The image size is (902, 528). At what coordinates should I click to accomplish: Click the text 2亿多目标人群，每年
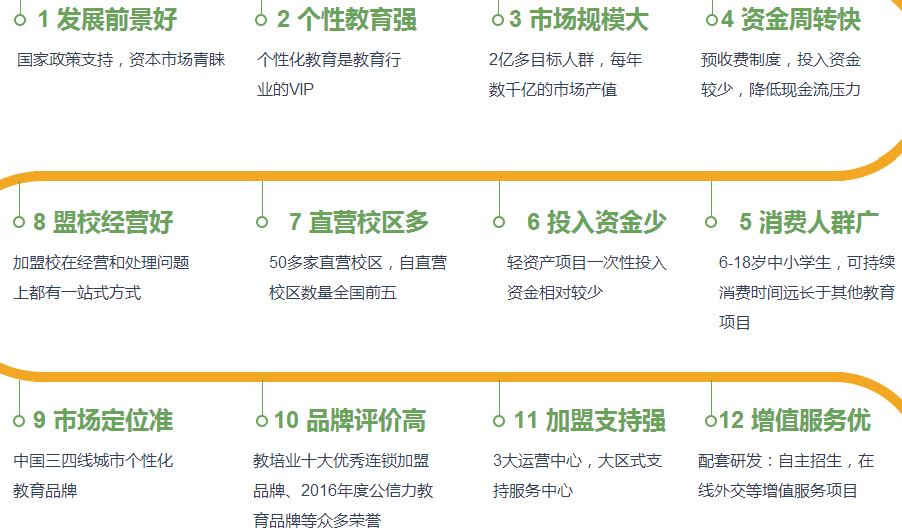[565, 60]
